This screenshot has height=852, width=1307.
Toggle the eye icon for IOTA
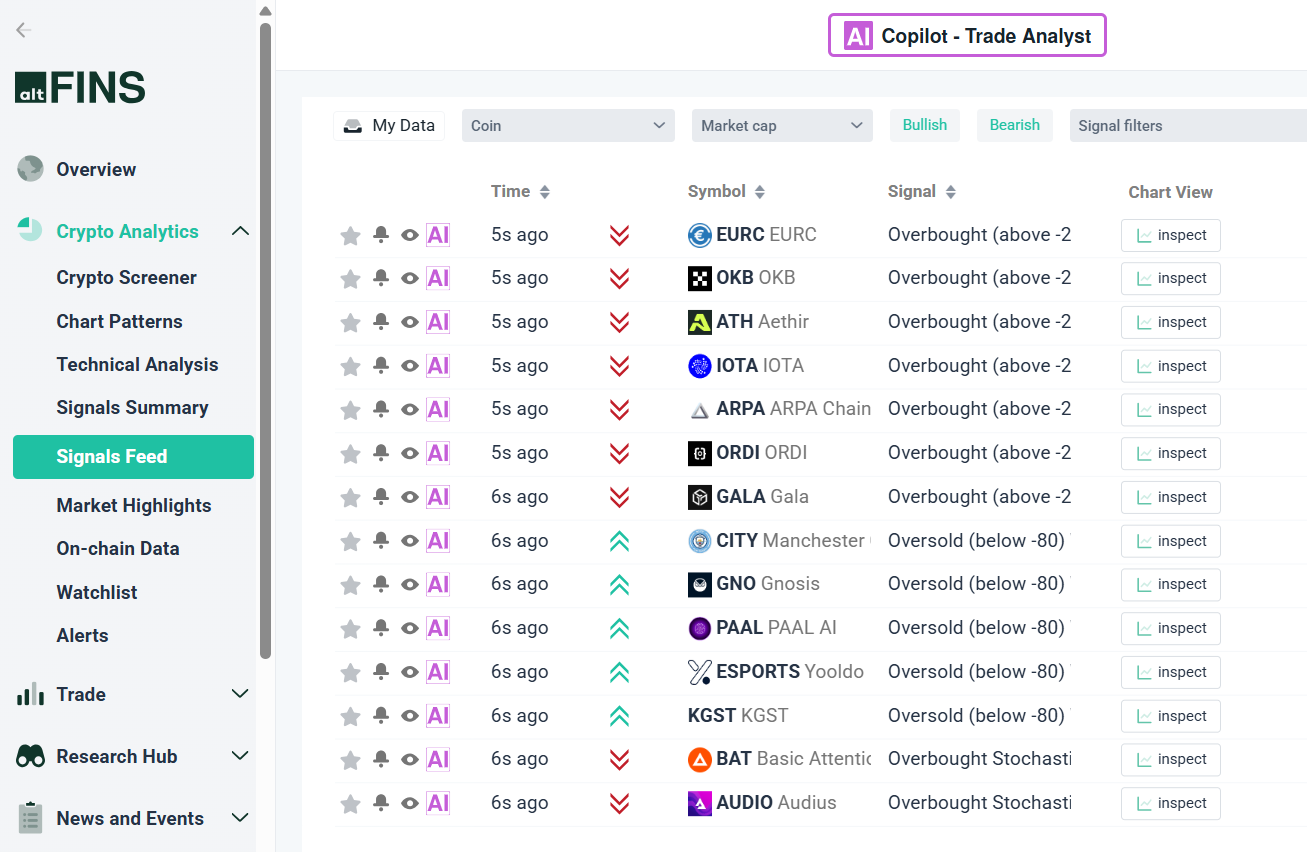(x=410, y=366)
